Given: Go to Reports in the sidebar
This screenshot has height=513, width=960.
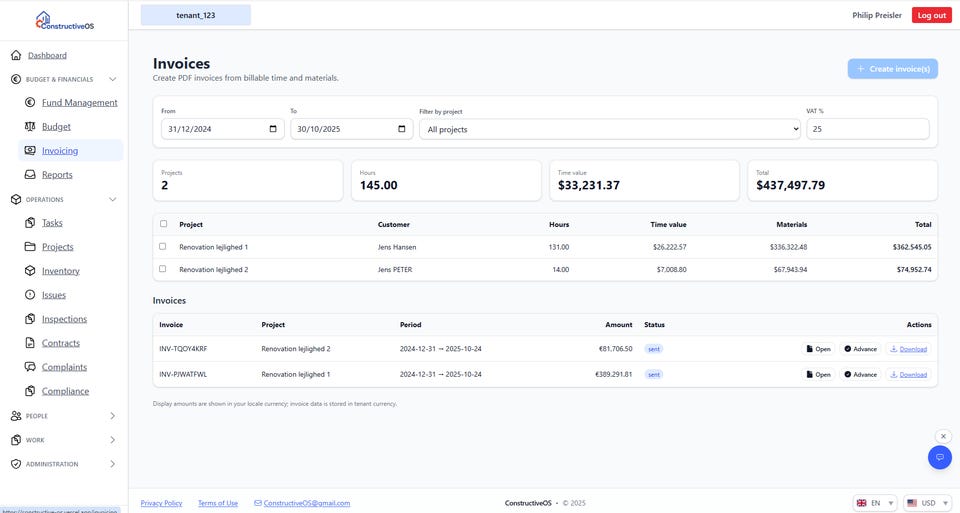Looking at the screenshot, I should point(57,175).
